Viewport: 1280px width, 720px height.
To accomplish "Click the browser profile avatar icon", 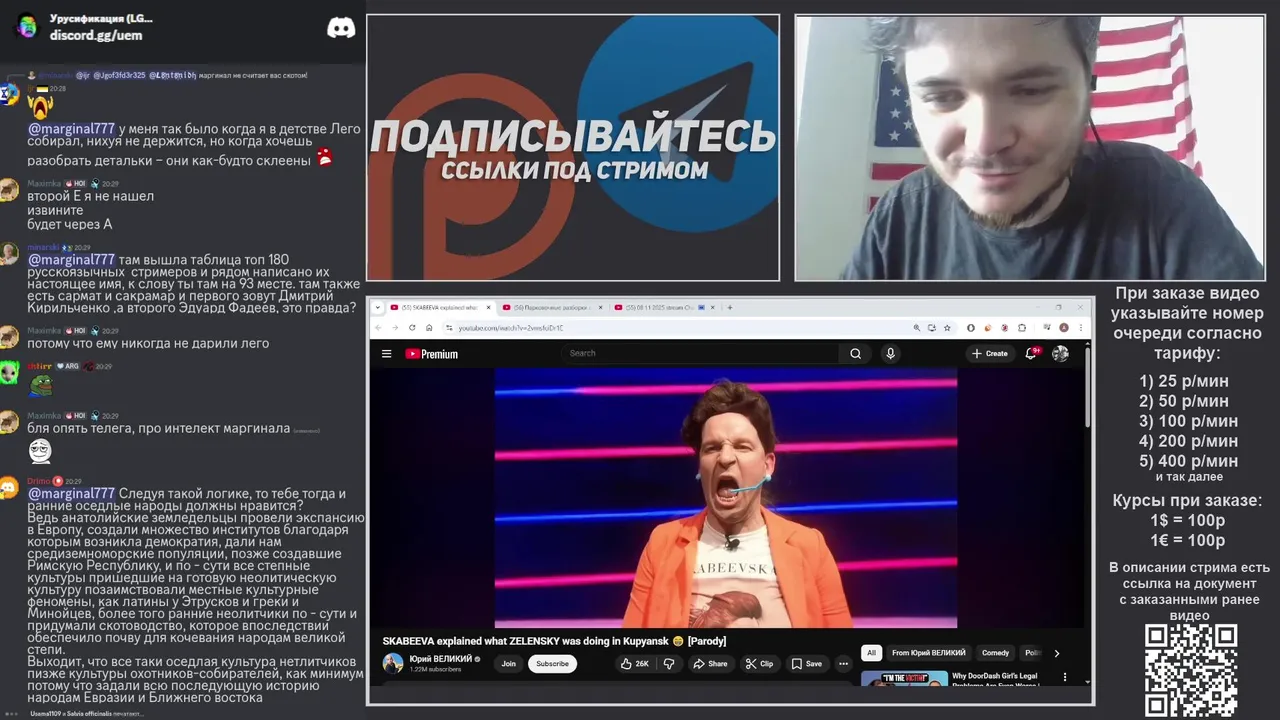I will (1064, 327).
